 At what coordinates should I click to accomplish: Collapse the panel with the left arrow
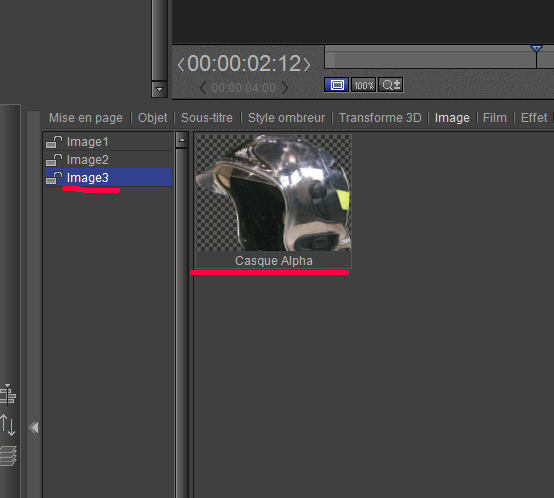point(34,428)
